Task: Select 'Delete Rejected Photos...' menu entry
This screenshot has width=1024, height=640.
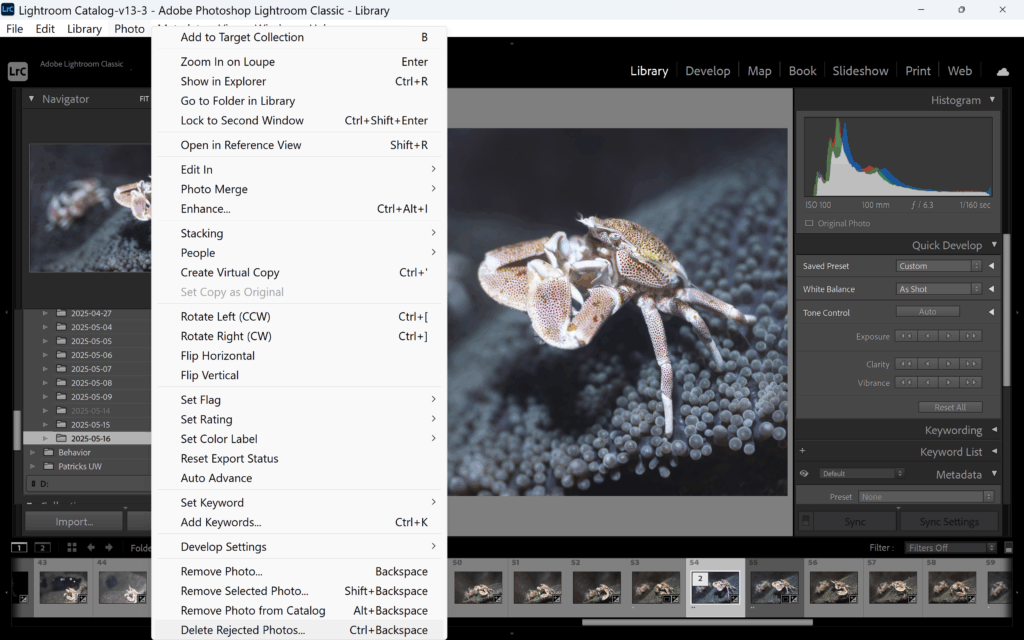Action: tap(299, 630)
